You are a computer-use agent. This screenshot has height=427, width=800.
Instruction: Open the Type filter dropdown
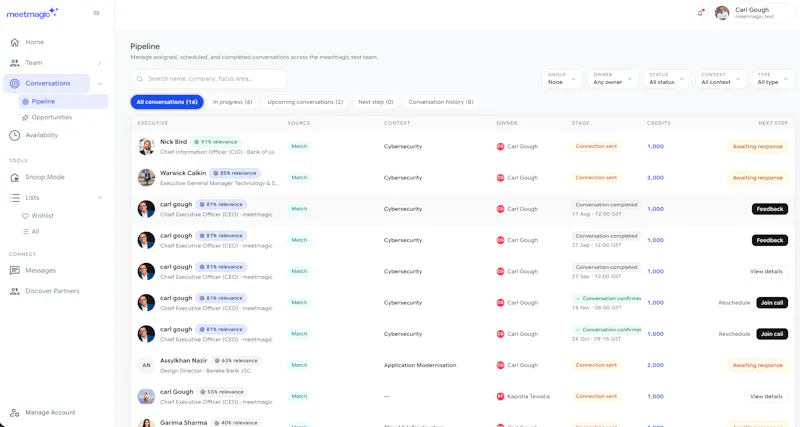click(x=772, y=79)
